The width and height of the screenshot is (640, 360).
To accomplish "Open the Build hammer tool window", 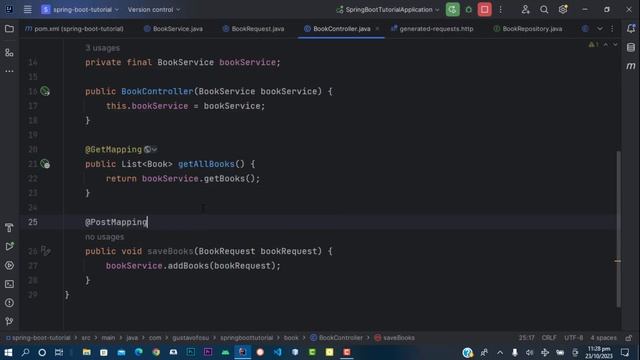I will point(9,228).
